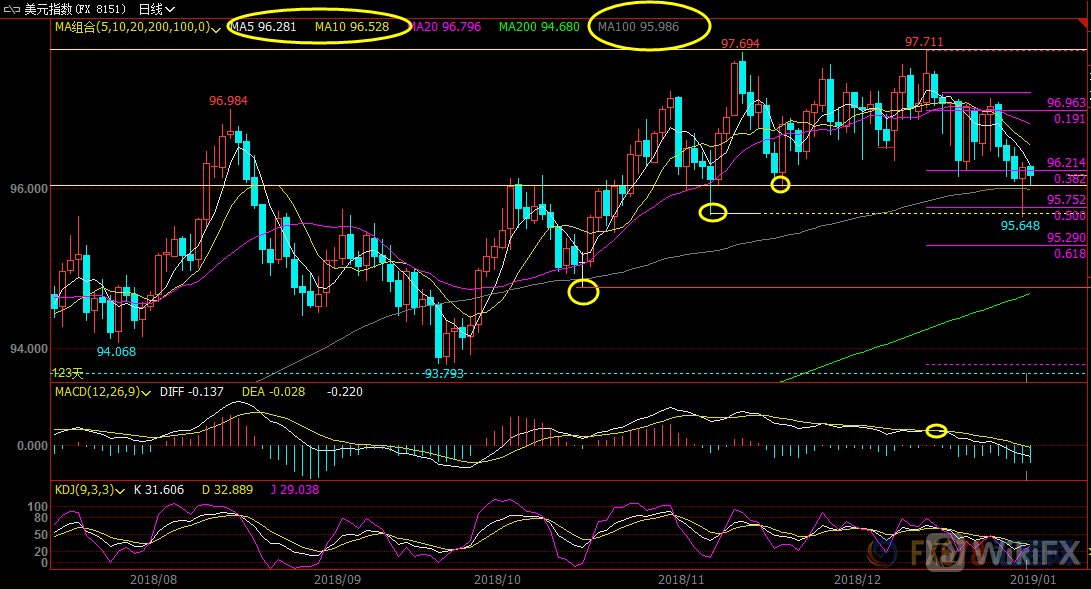Screen dimensions: 1091x589
Task: Select the 0.618 Fibonacci level label
Action: 1069,255
